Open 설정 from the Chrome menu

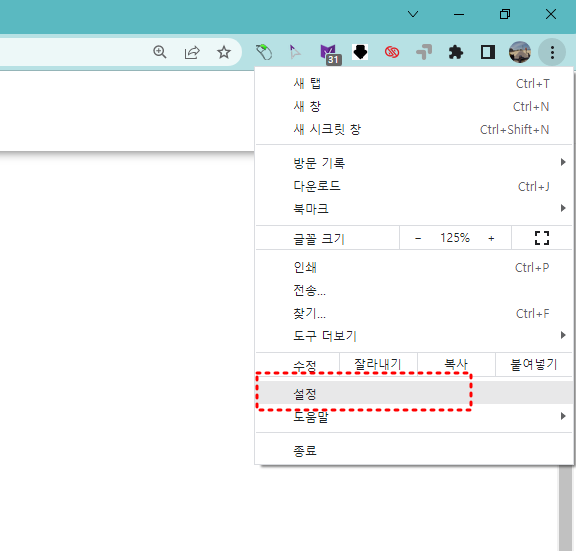(x=414, y=394)
